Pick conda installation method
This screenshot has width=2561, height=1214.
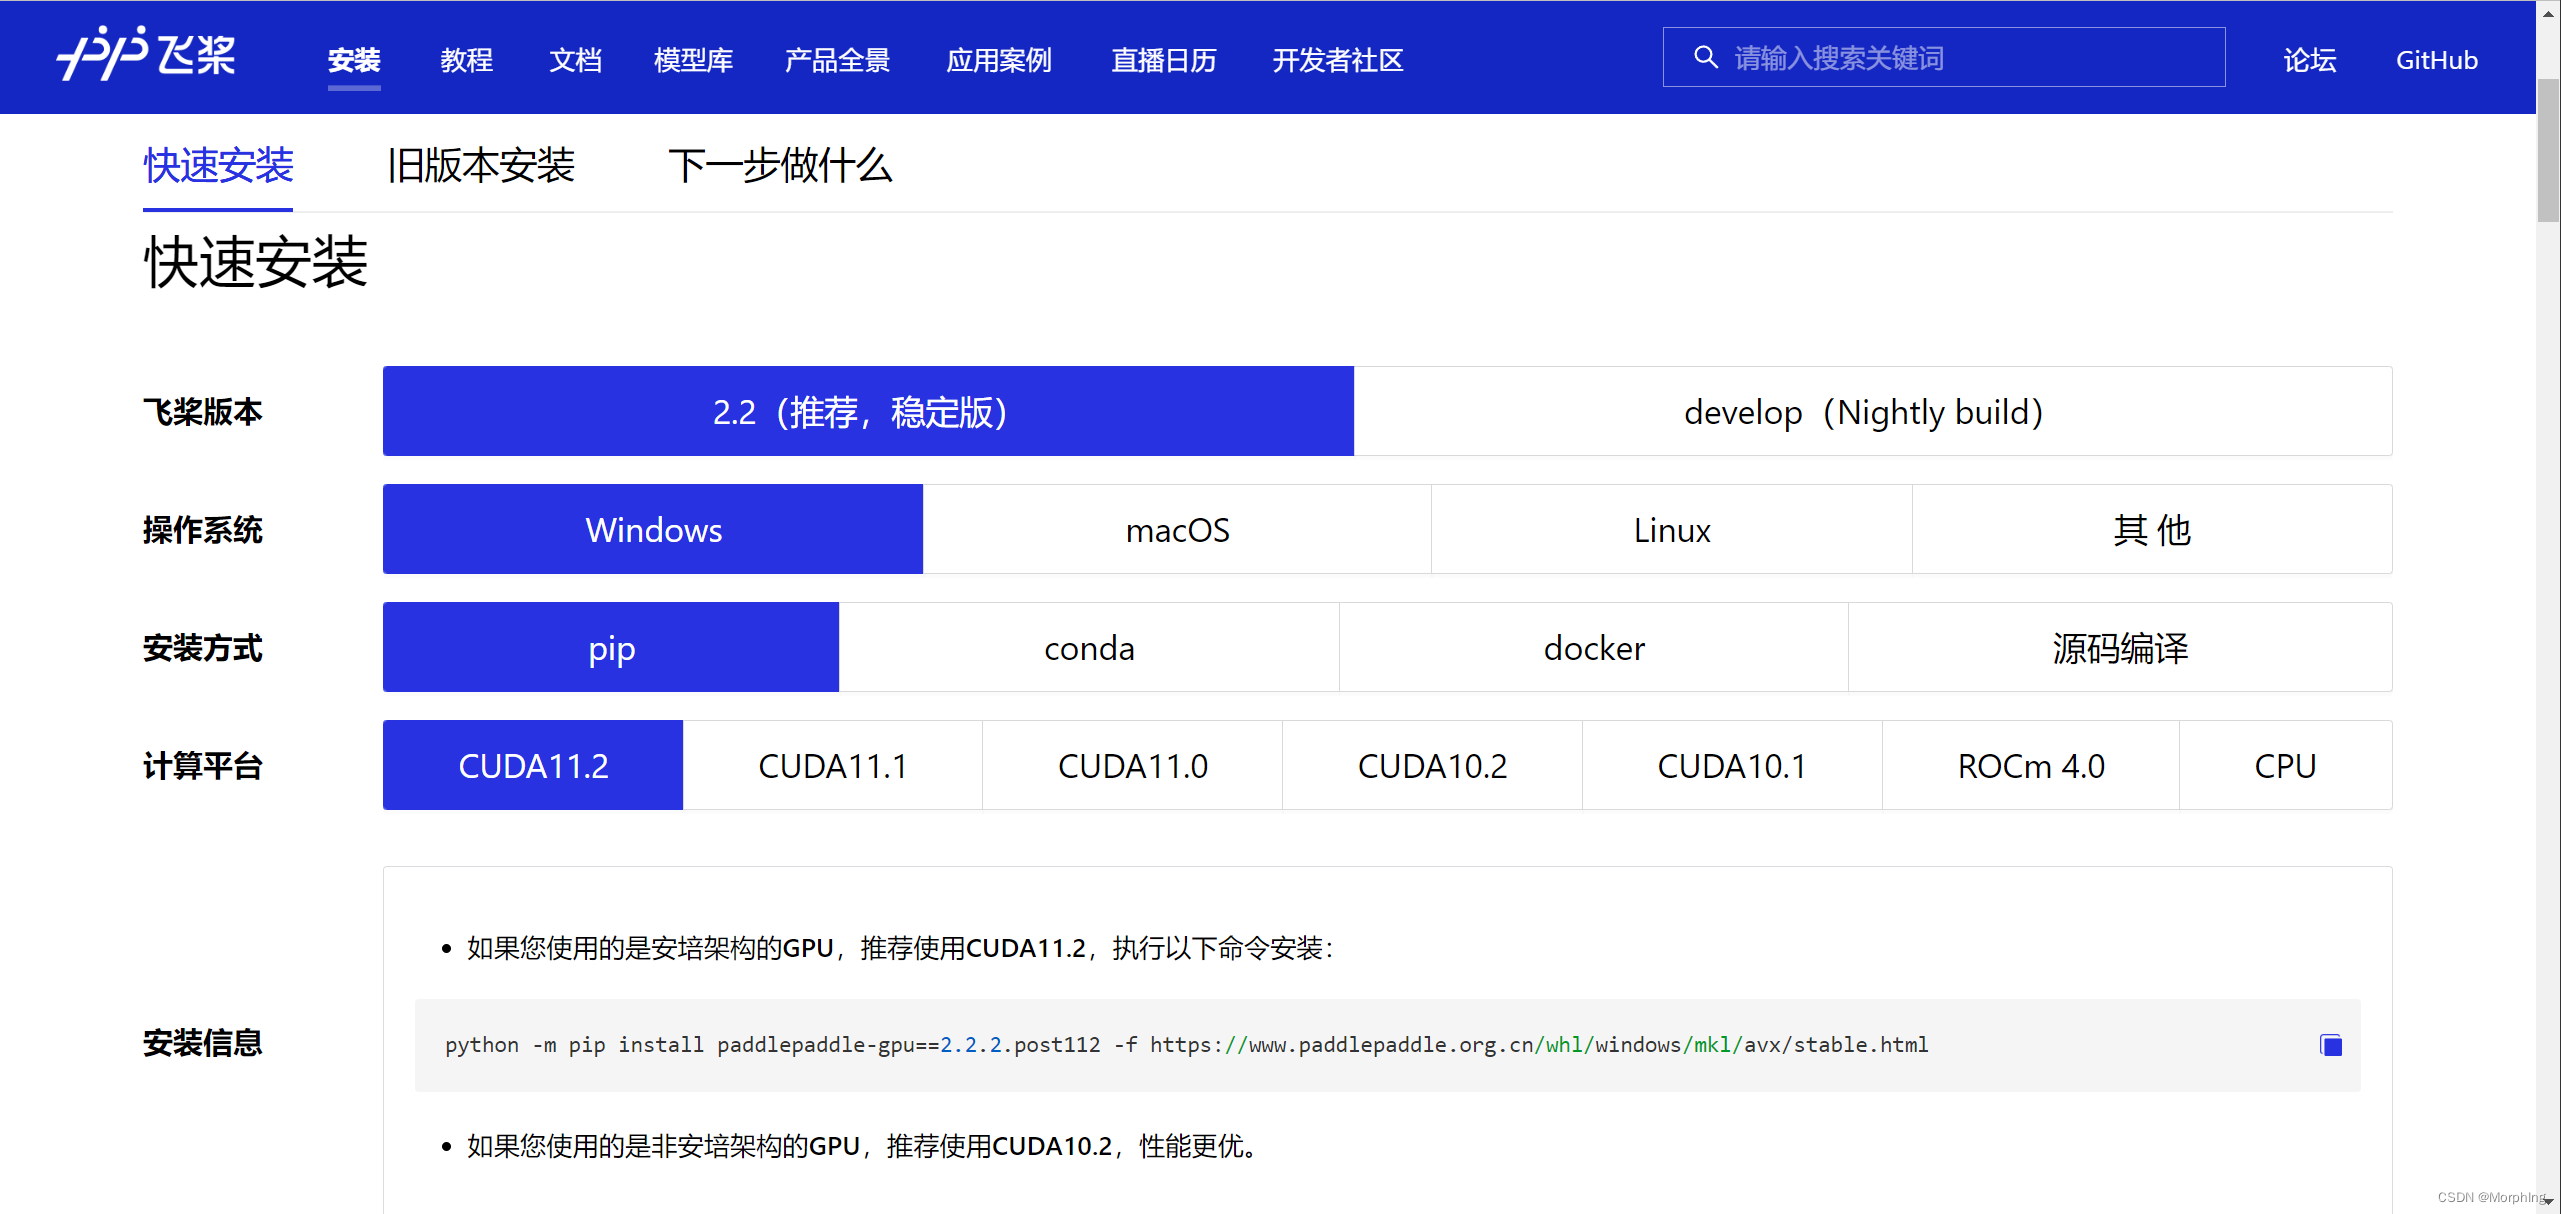tap(1088, 648)
